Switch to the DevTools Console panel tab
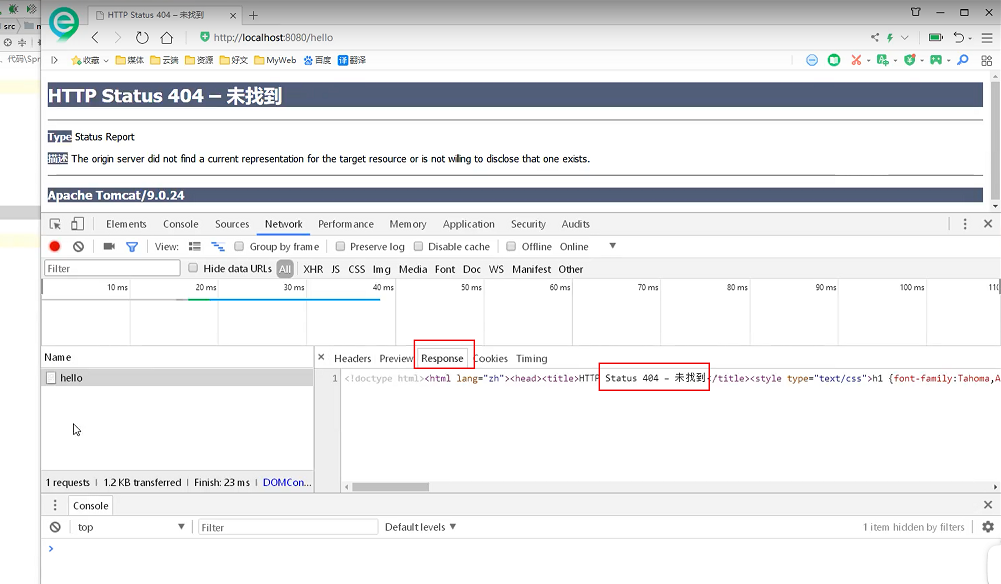Image resolution: width=1001 pixels, height=584 pixels. 181,224
